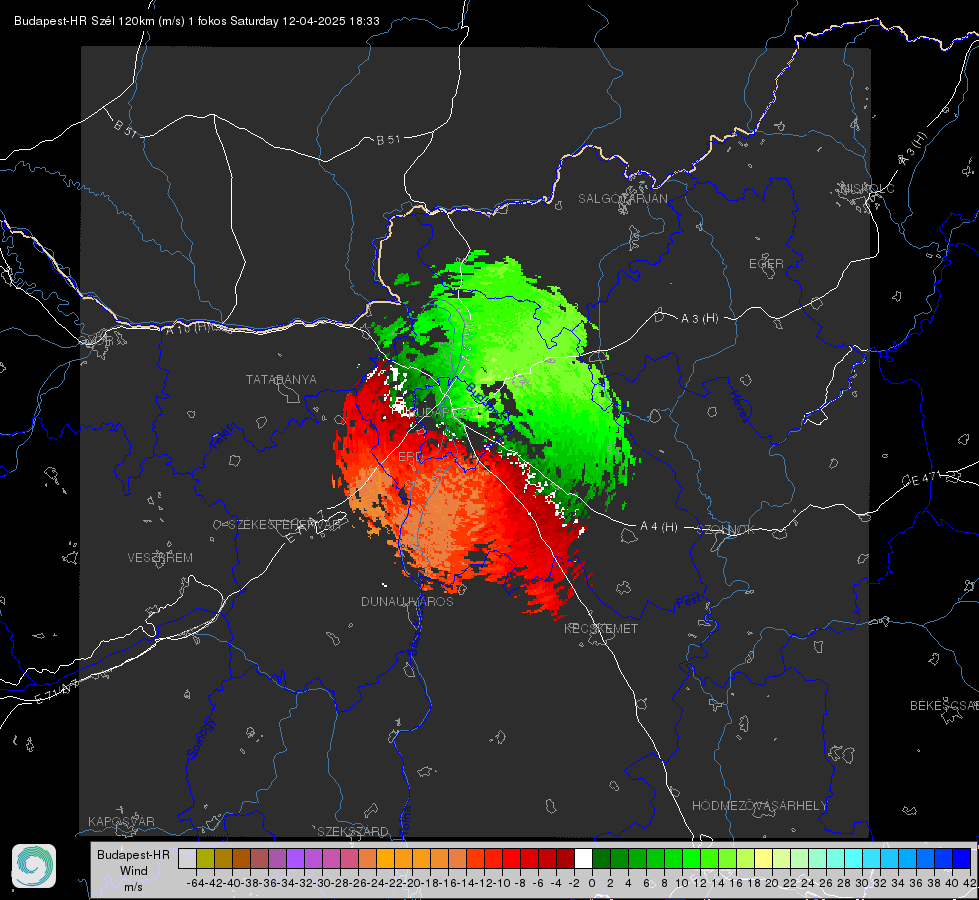Click the white zero-velocity legend swatch
This screenshot has width=979, height=900.
click(x=583, y=859)
